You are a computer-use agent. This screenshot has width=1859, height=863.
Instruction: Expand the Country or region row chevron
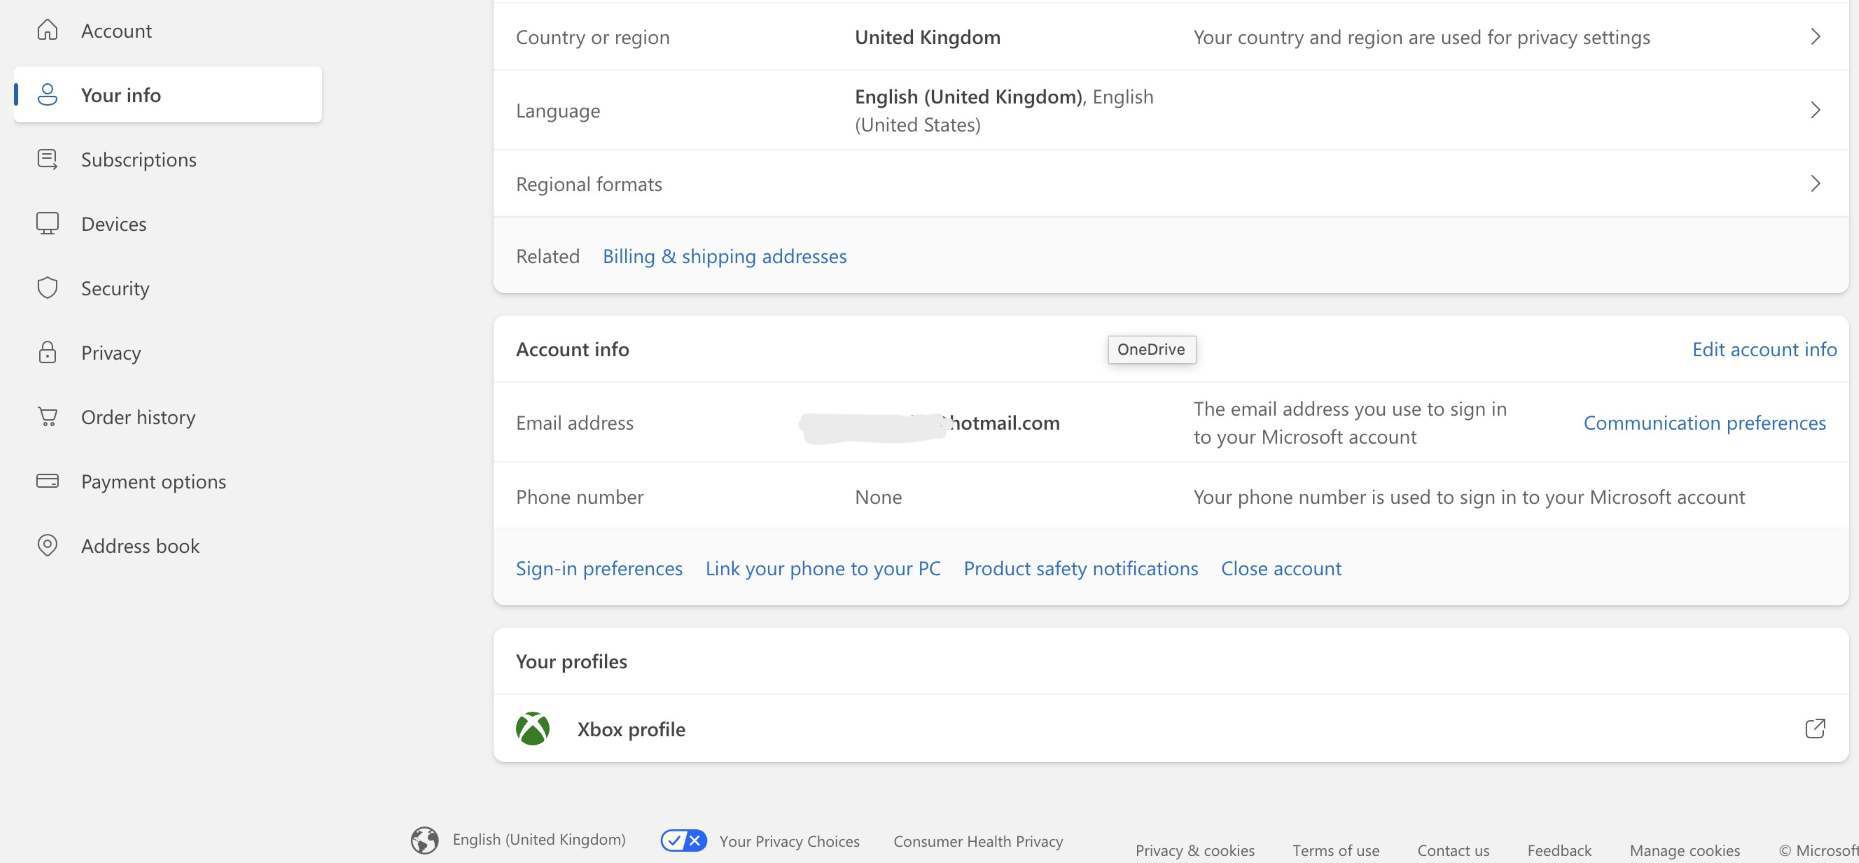1815,37
